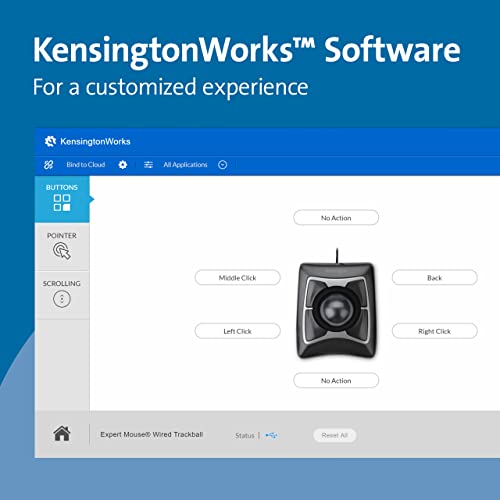Open the Right Click button assignment
Viewport: 500px width, 500px height.
[435, 331]
